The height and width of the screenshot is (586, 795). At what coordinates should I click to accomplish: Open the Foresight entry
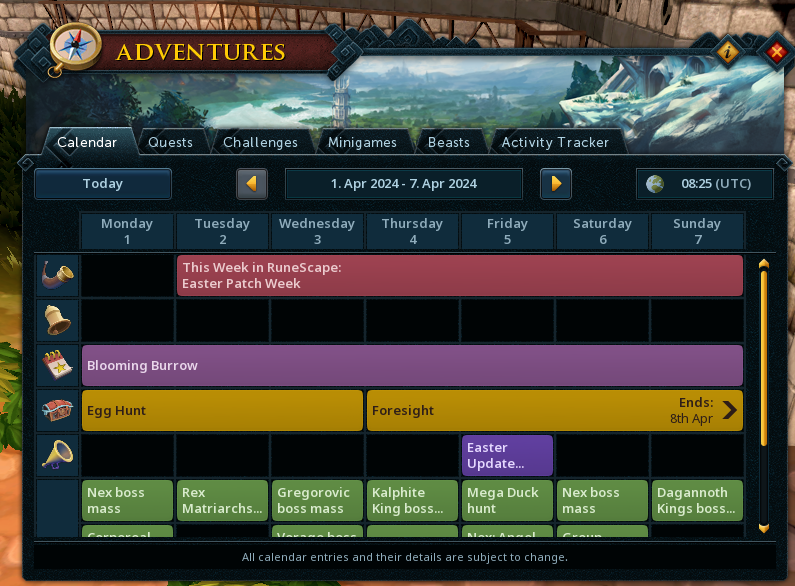pos(555,410)
